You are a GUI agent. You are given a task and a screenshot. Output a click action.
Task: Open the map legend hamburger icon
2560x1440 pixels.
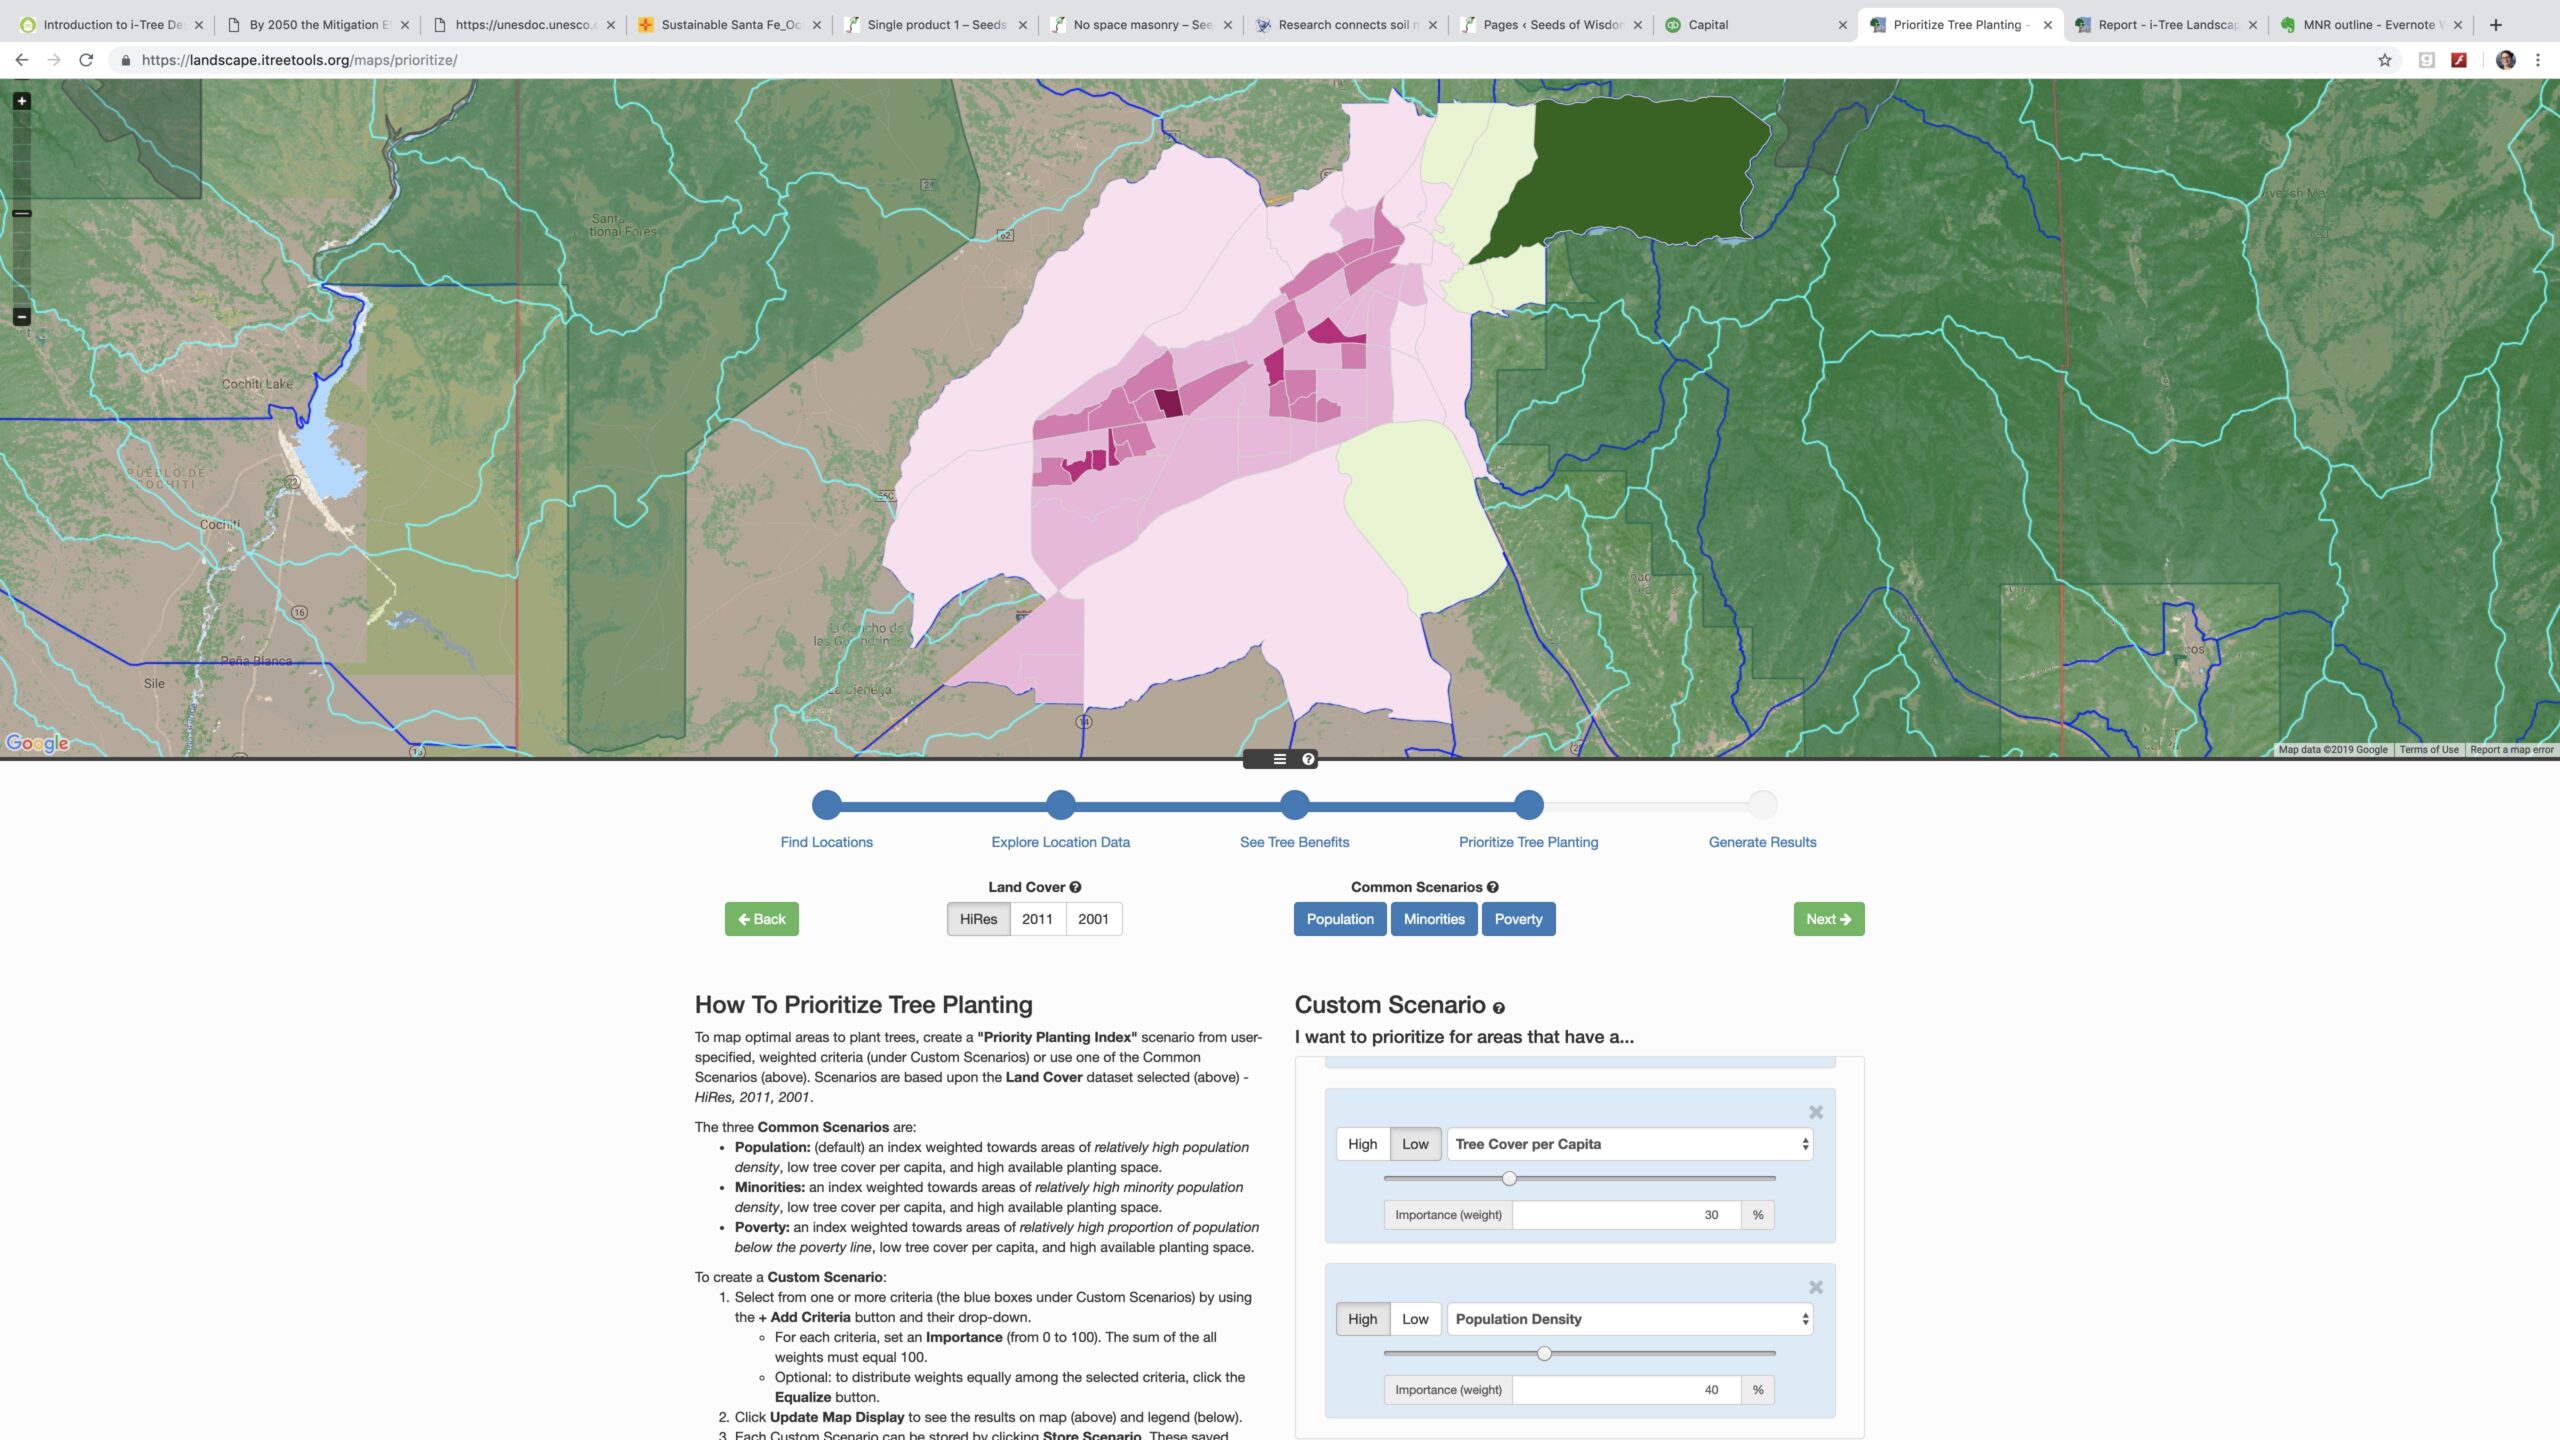(x=1279, y=759)
